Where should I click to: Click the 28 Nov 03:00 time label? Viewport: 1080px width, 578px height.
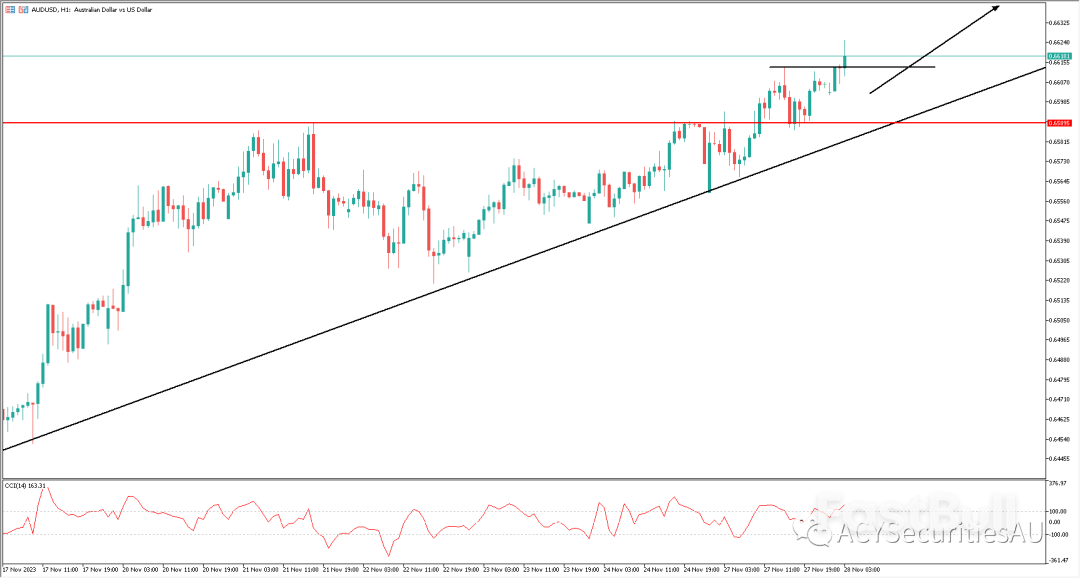[x=861, y=569]
